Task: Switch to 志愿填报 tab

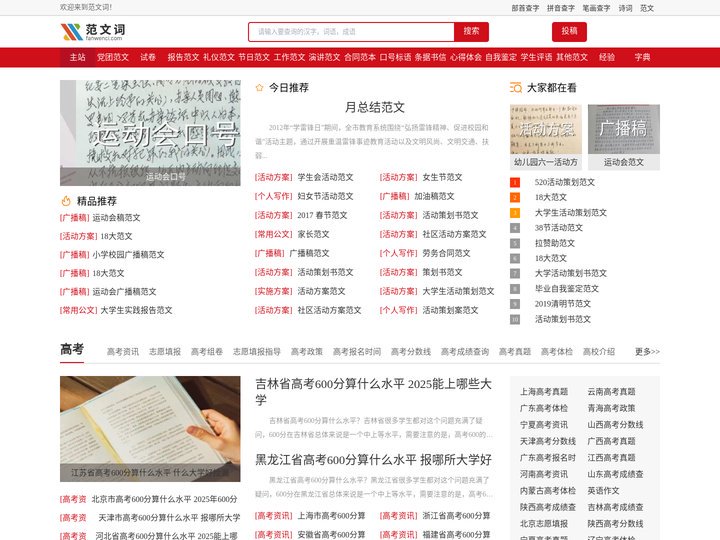Action: click(165, 352)
